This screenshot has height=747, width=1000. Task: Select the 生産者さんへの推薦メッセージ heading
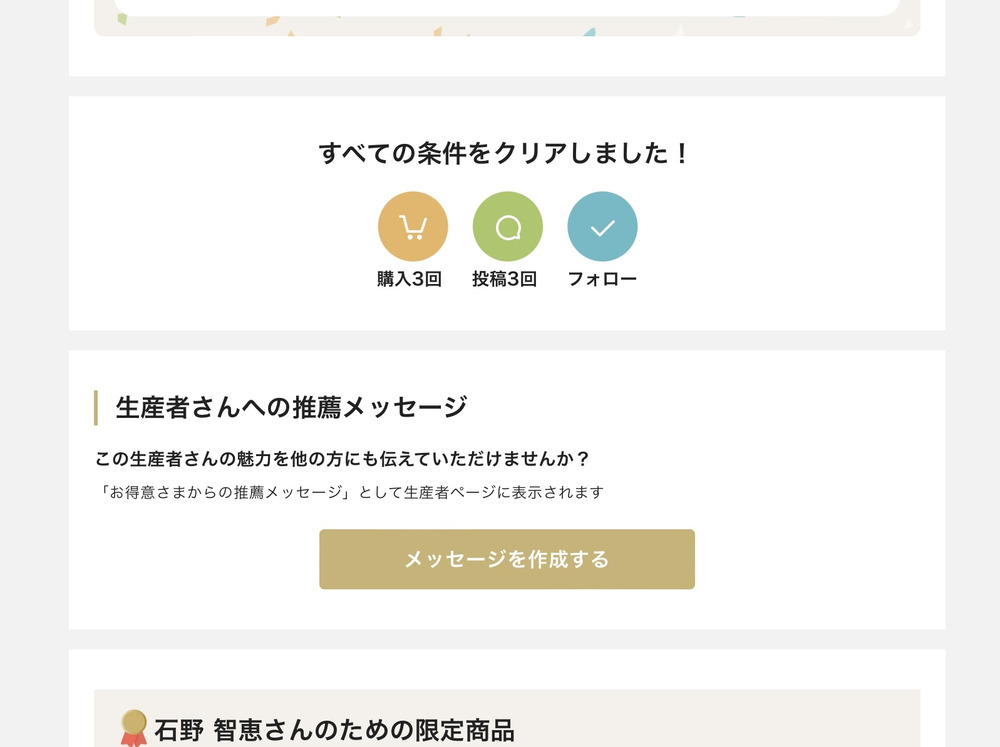click(291, 407)
